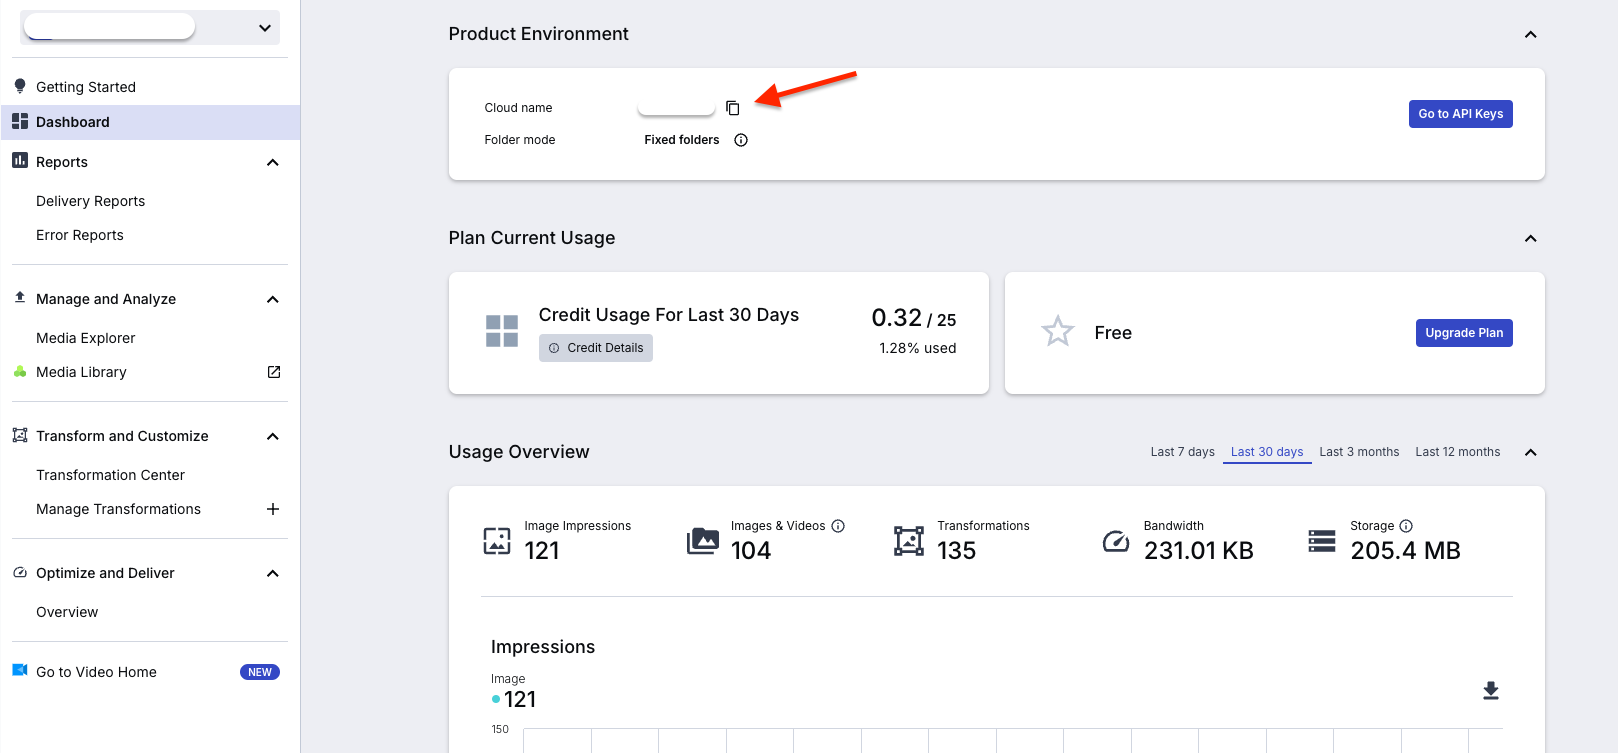Screen dimensions: 1618x753
Task: Click the Fixed folders value text
Action: 682,140
